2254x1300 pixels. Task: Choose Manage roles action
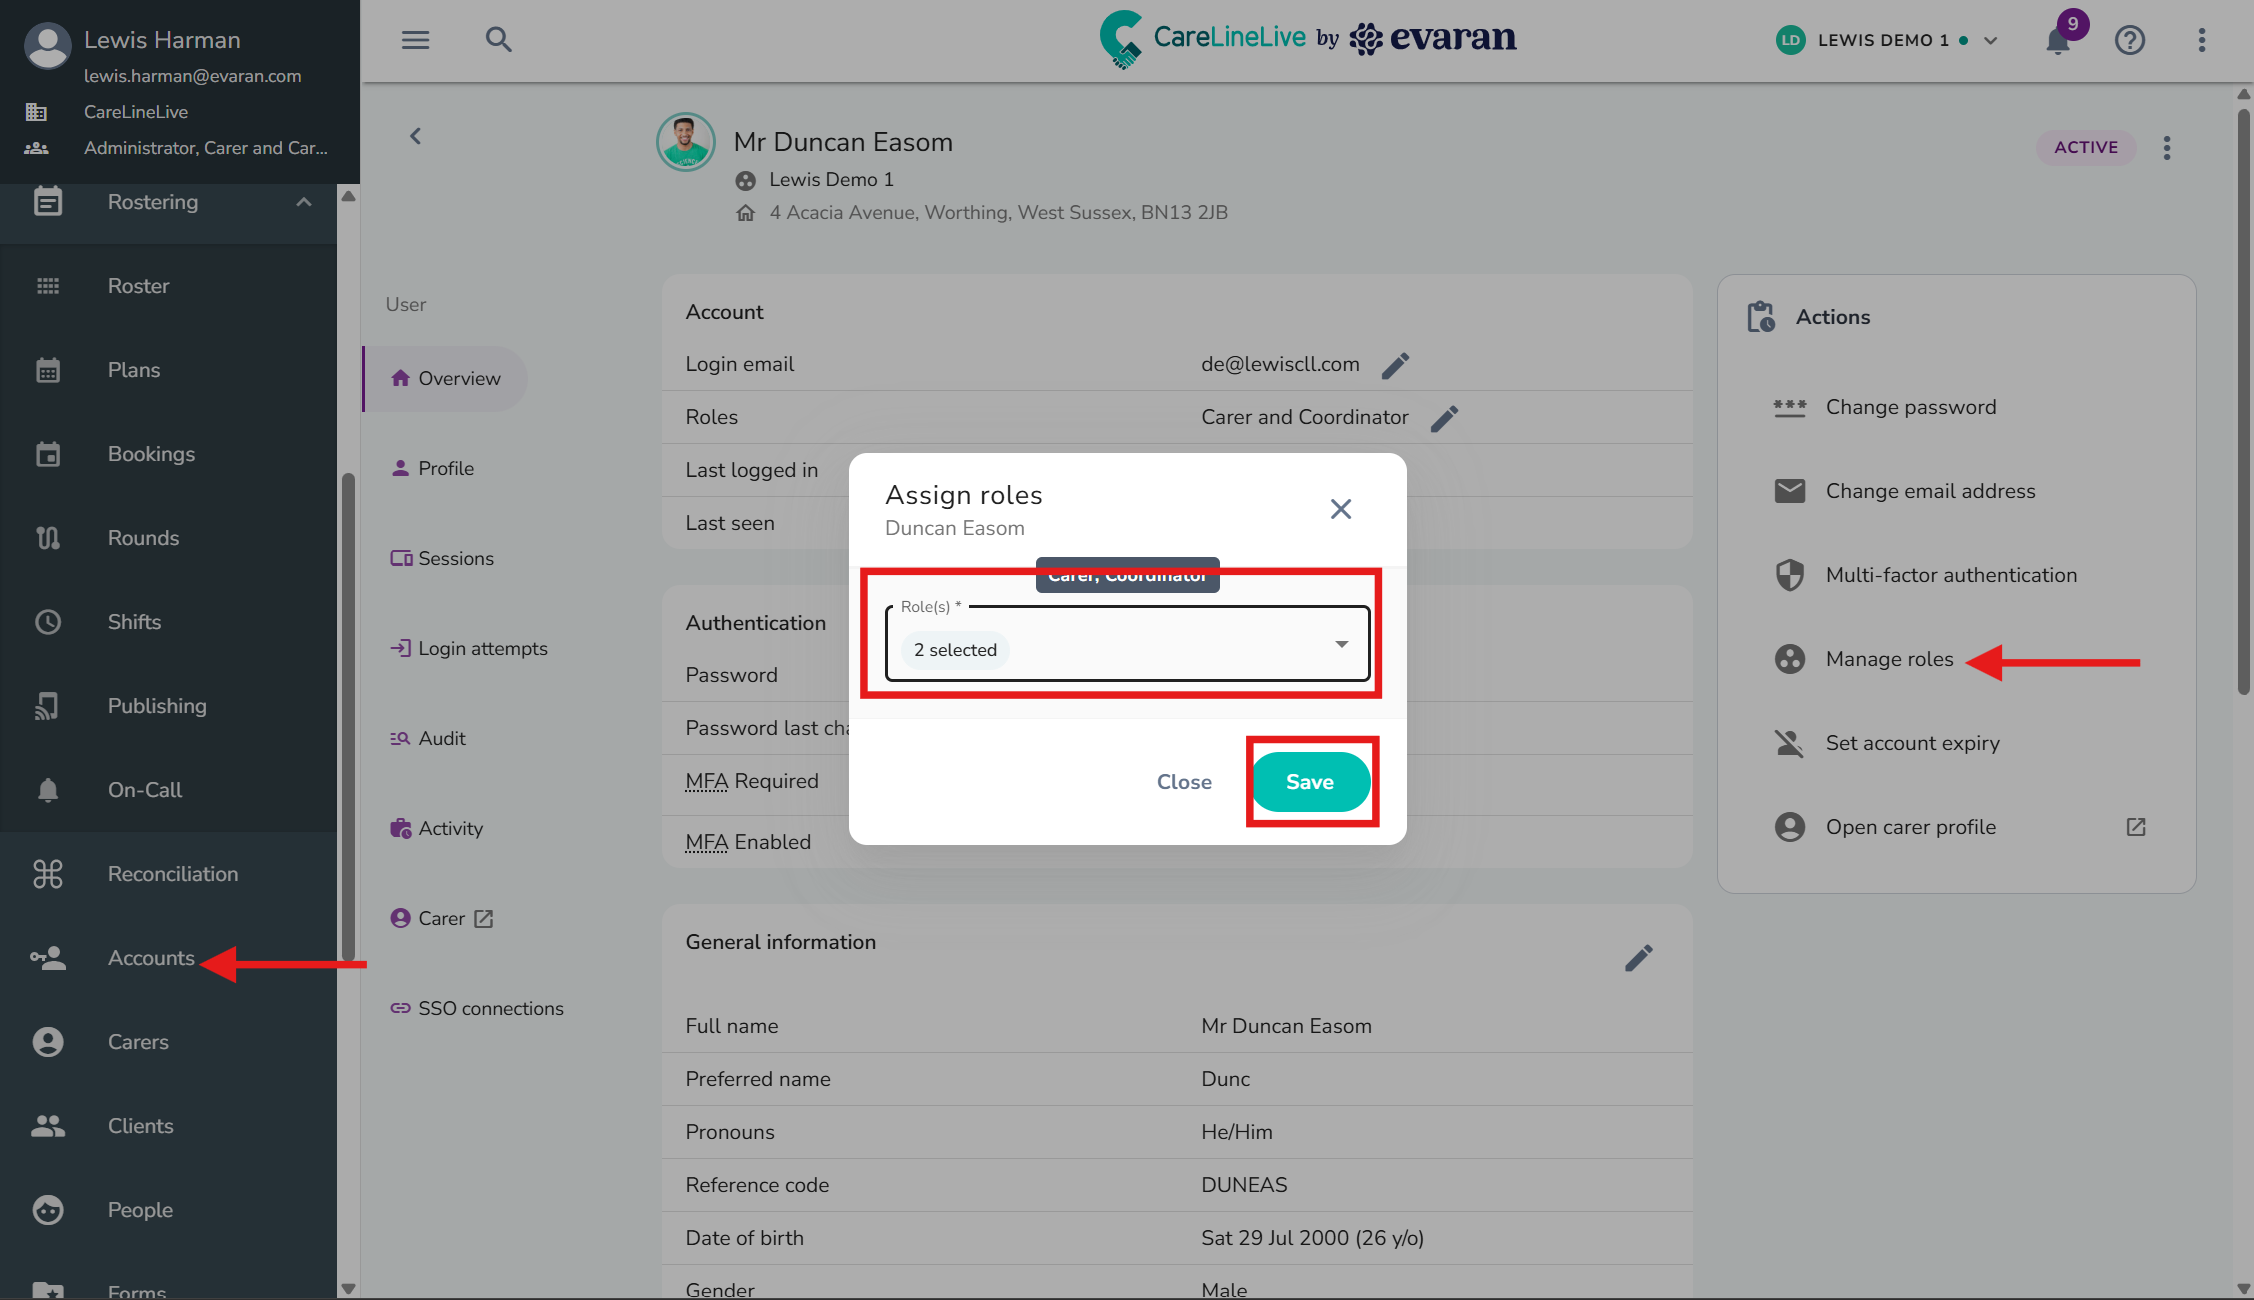tap(1889, 659)
